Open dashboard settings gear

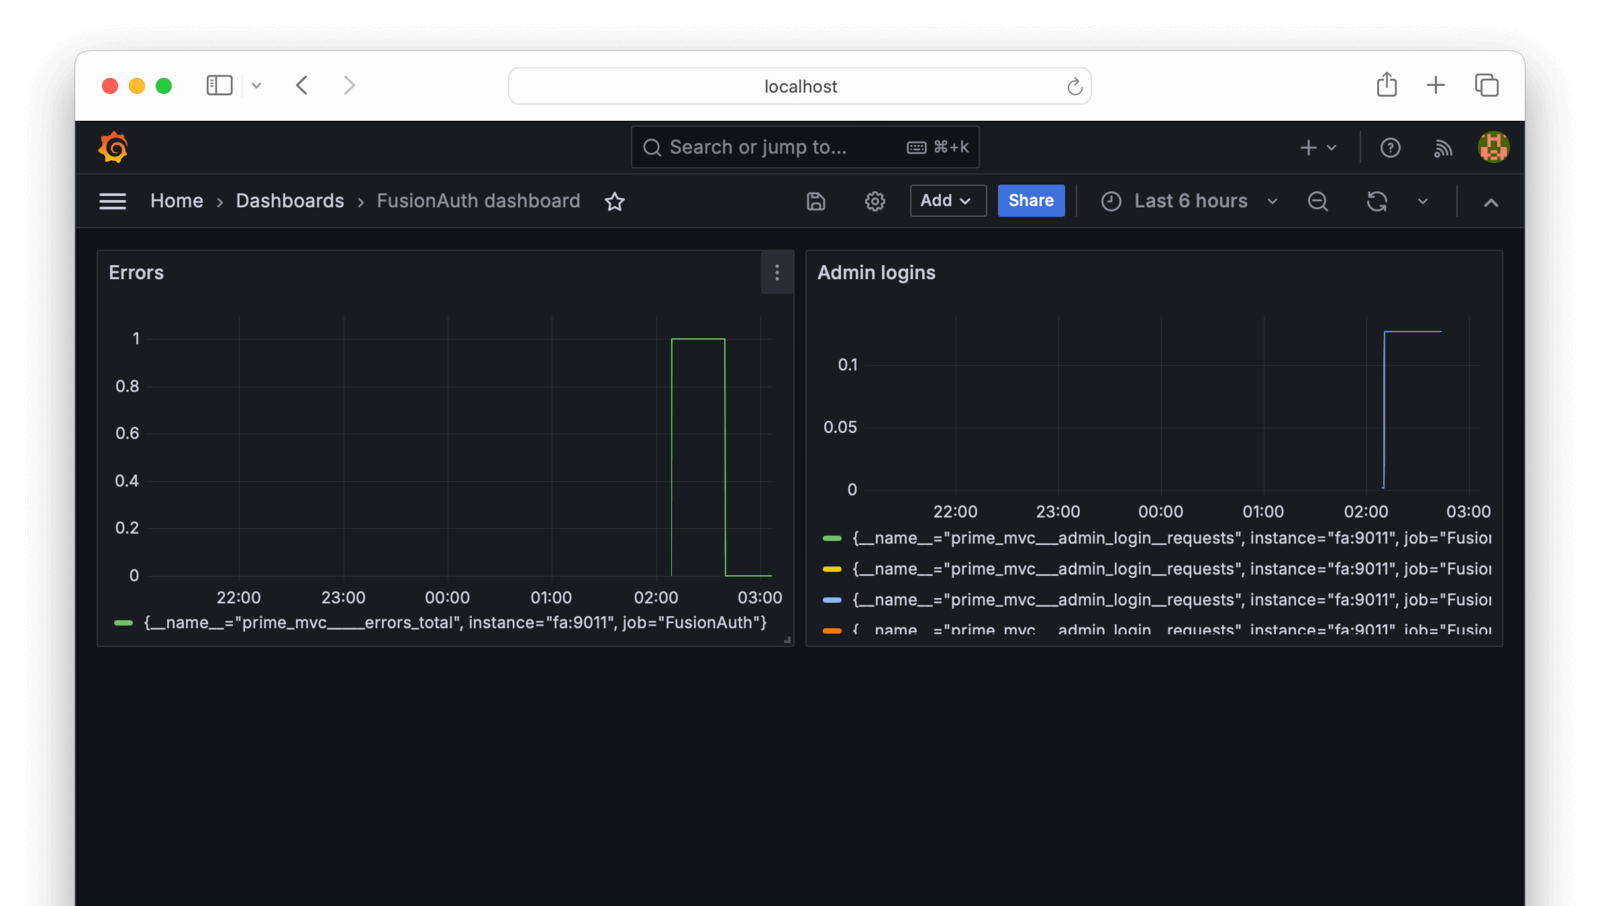pos(874,201)
